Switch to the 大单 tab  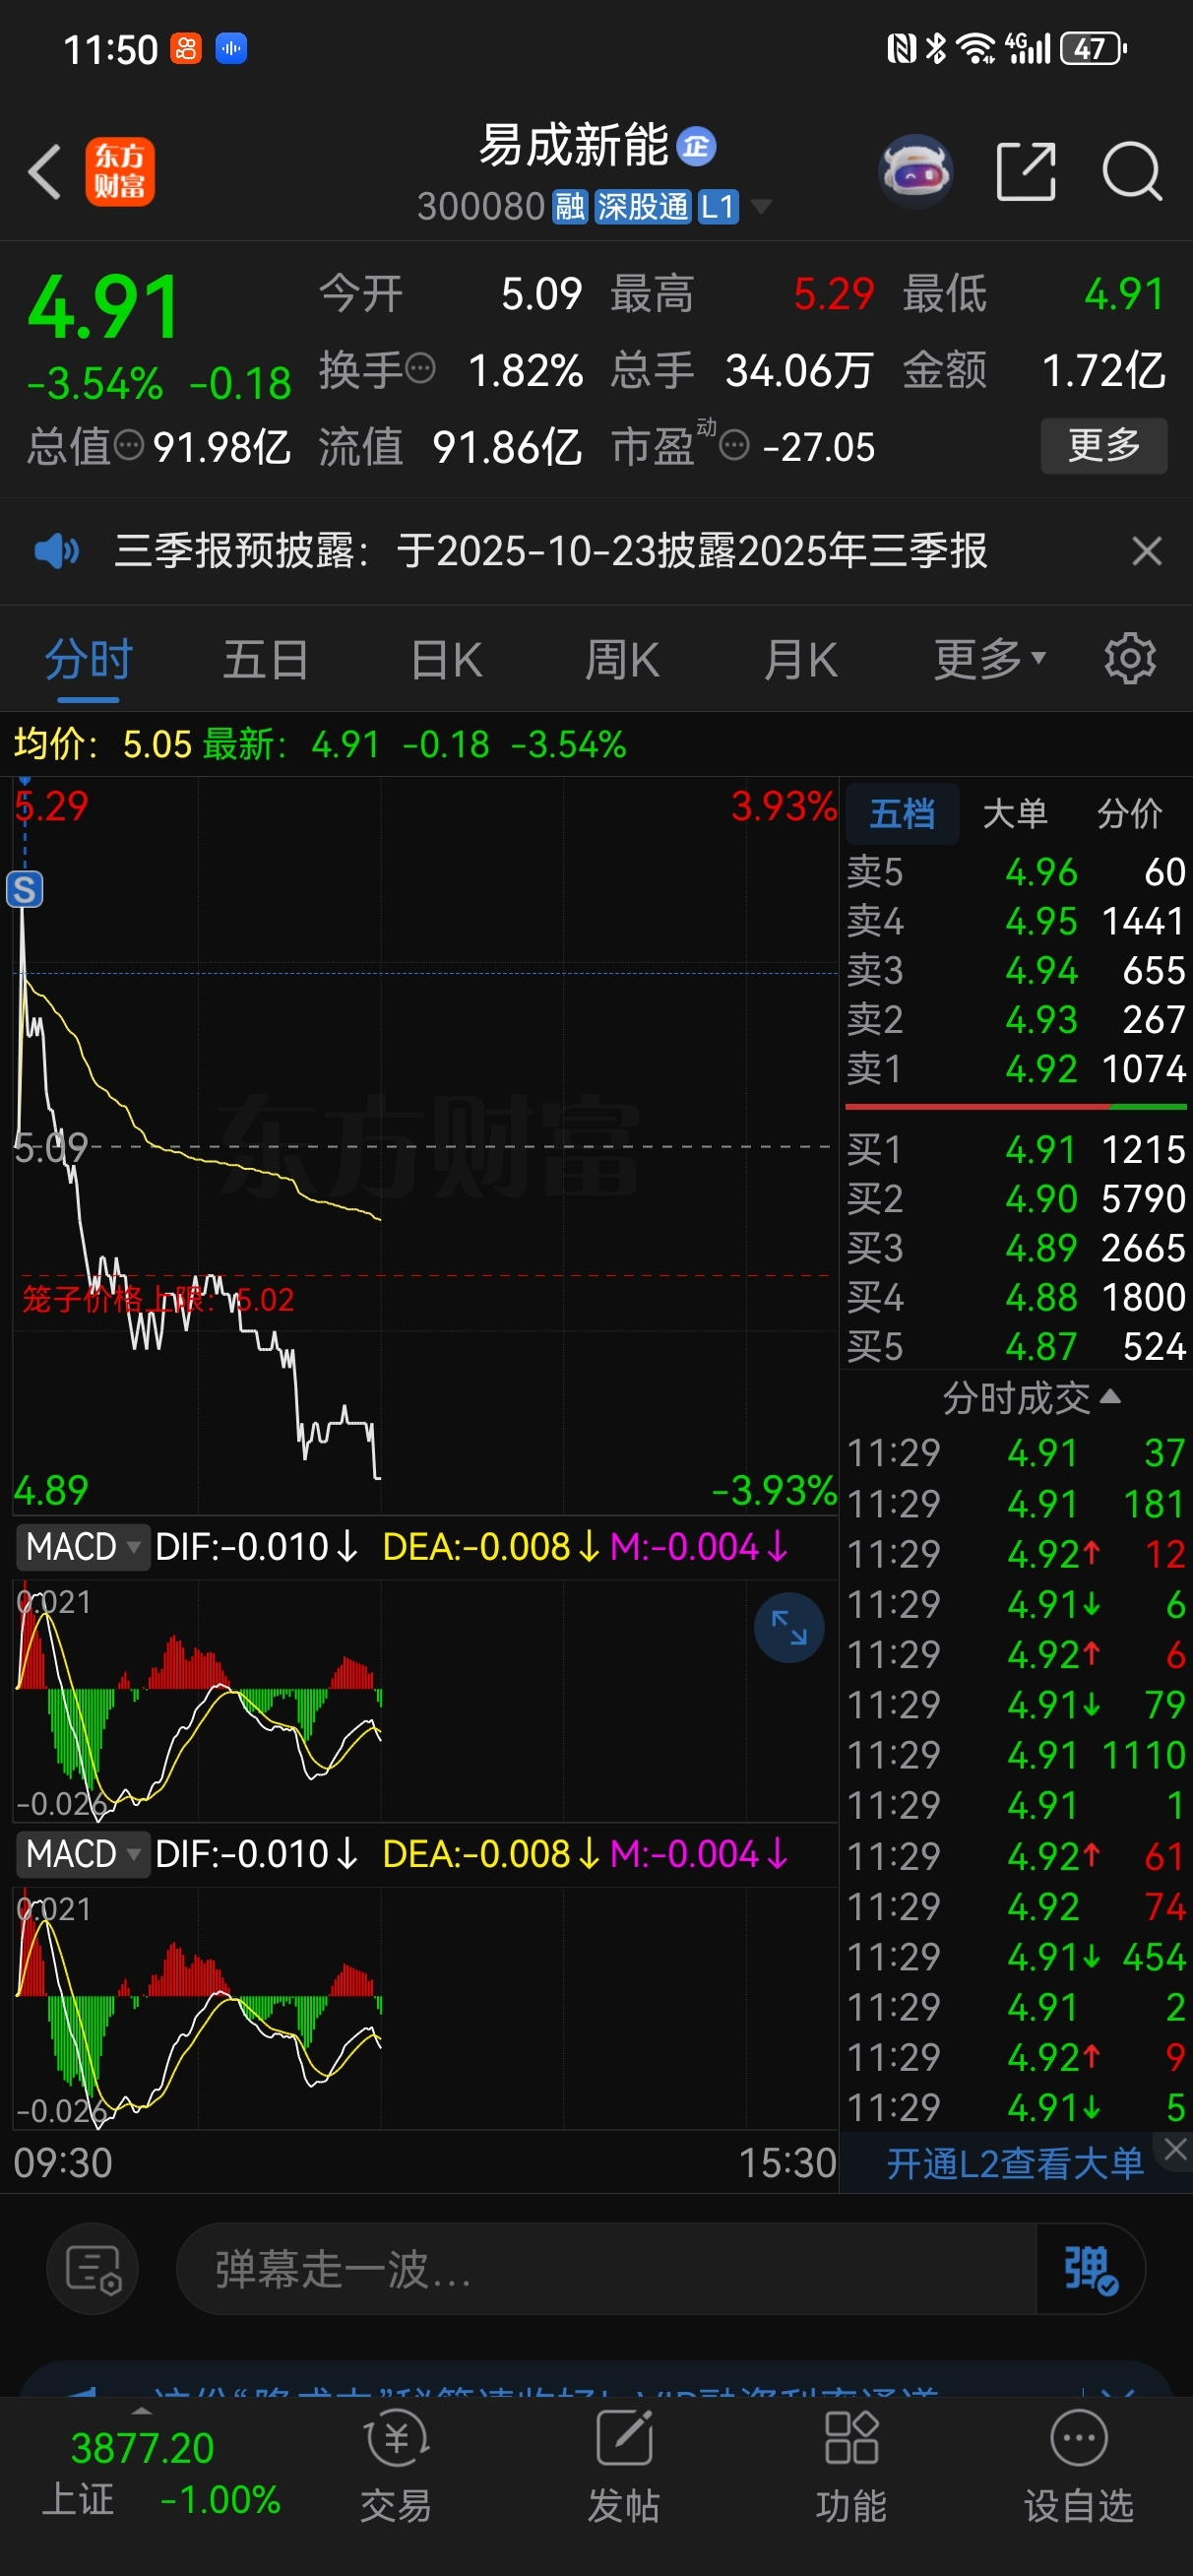[x=1015, y=814]
